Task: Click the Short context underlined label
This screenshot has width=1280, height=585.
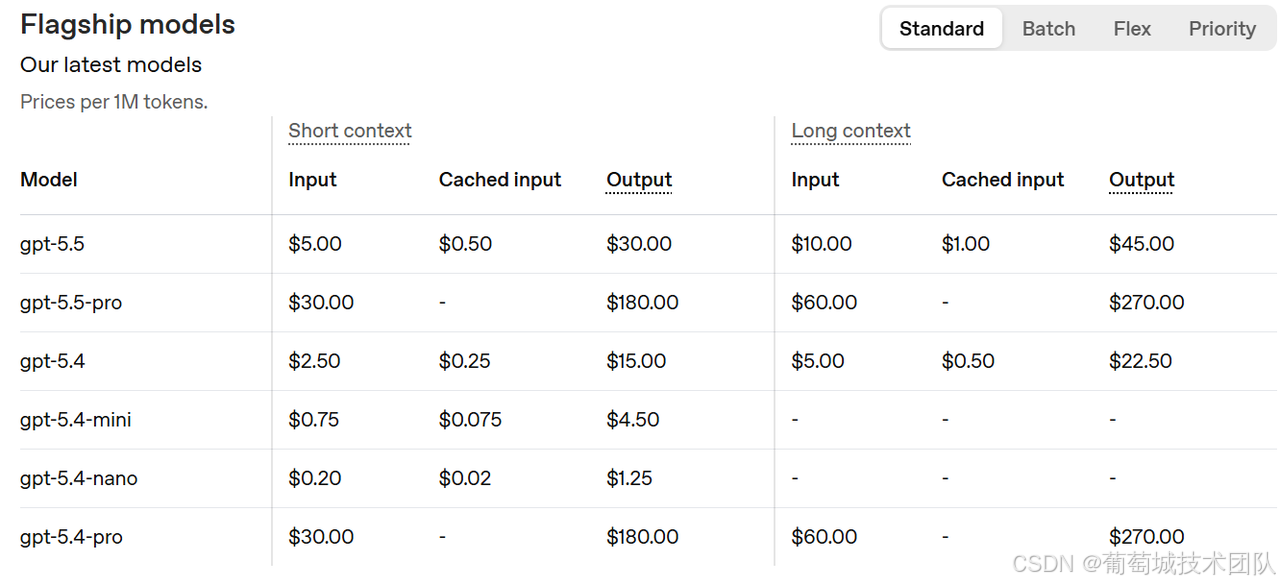Action: click(350, 131)
